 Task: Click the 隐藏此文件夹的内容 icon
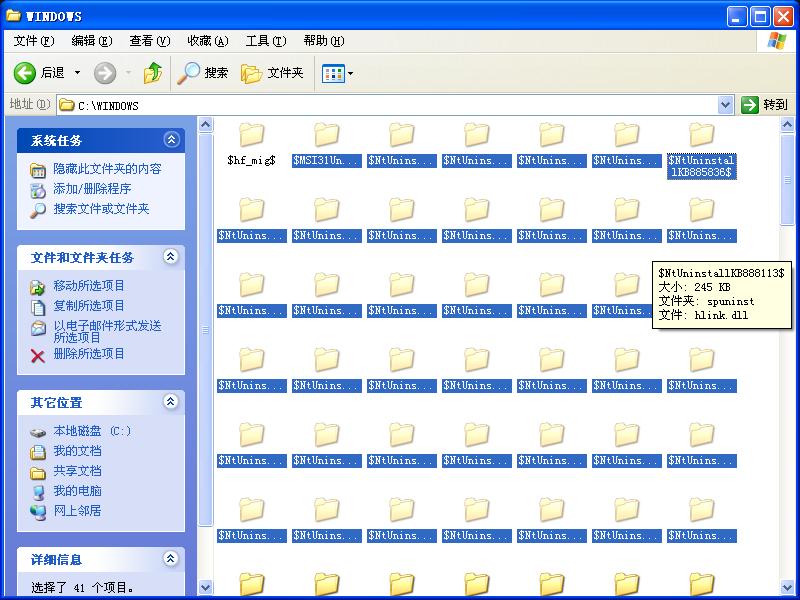pyautogui.click(x=38, y=170)
